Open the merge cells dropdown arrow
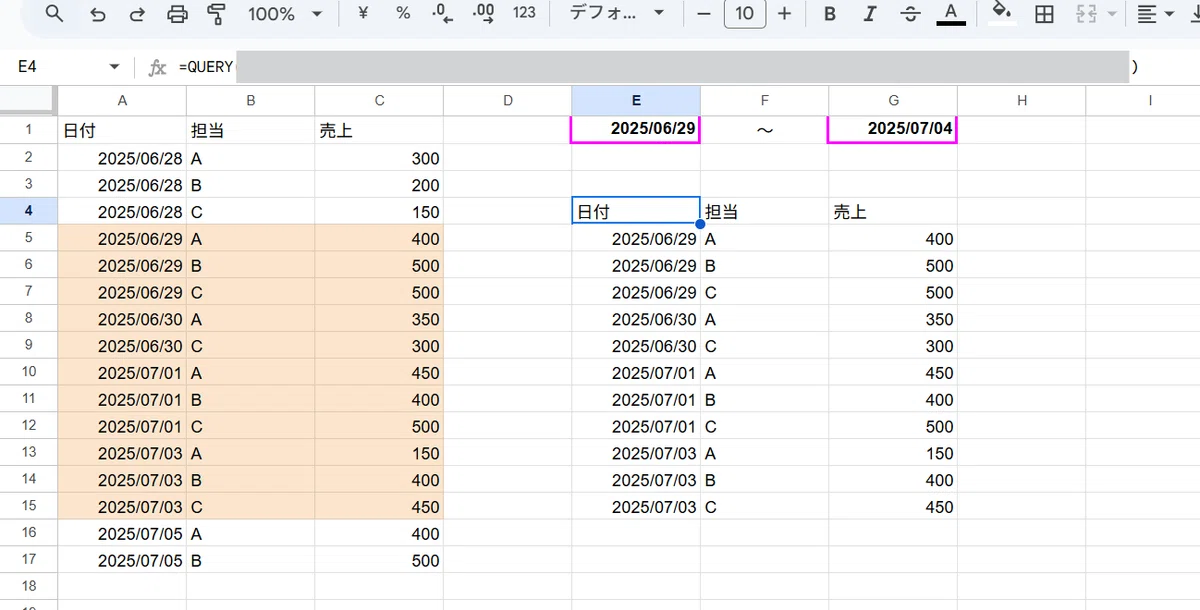 tap(1112, 14)
